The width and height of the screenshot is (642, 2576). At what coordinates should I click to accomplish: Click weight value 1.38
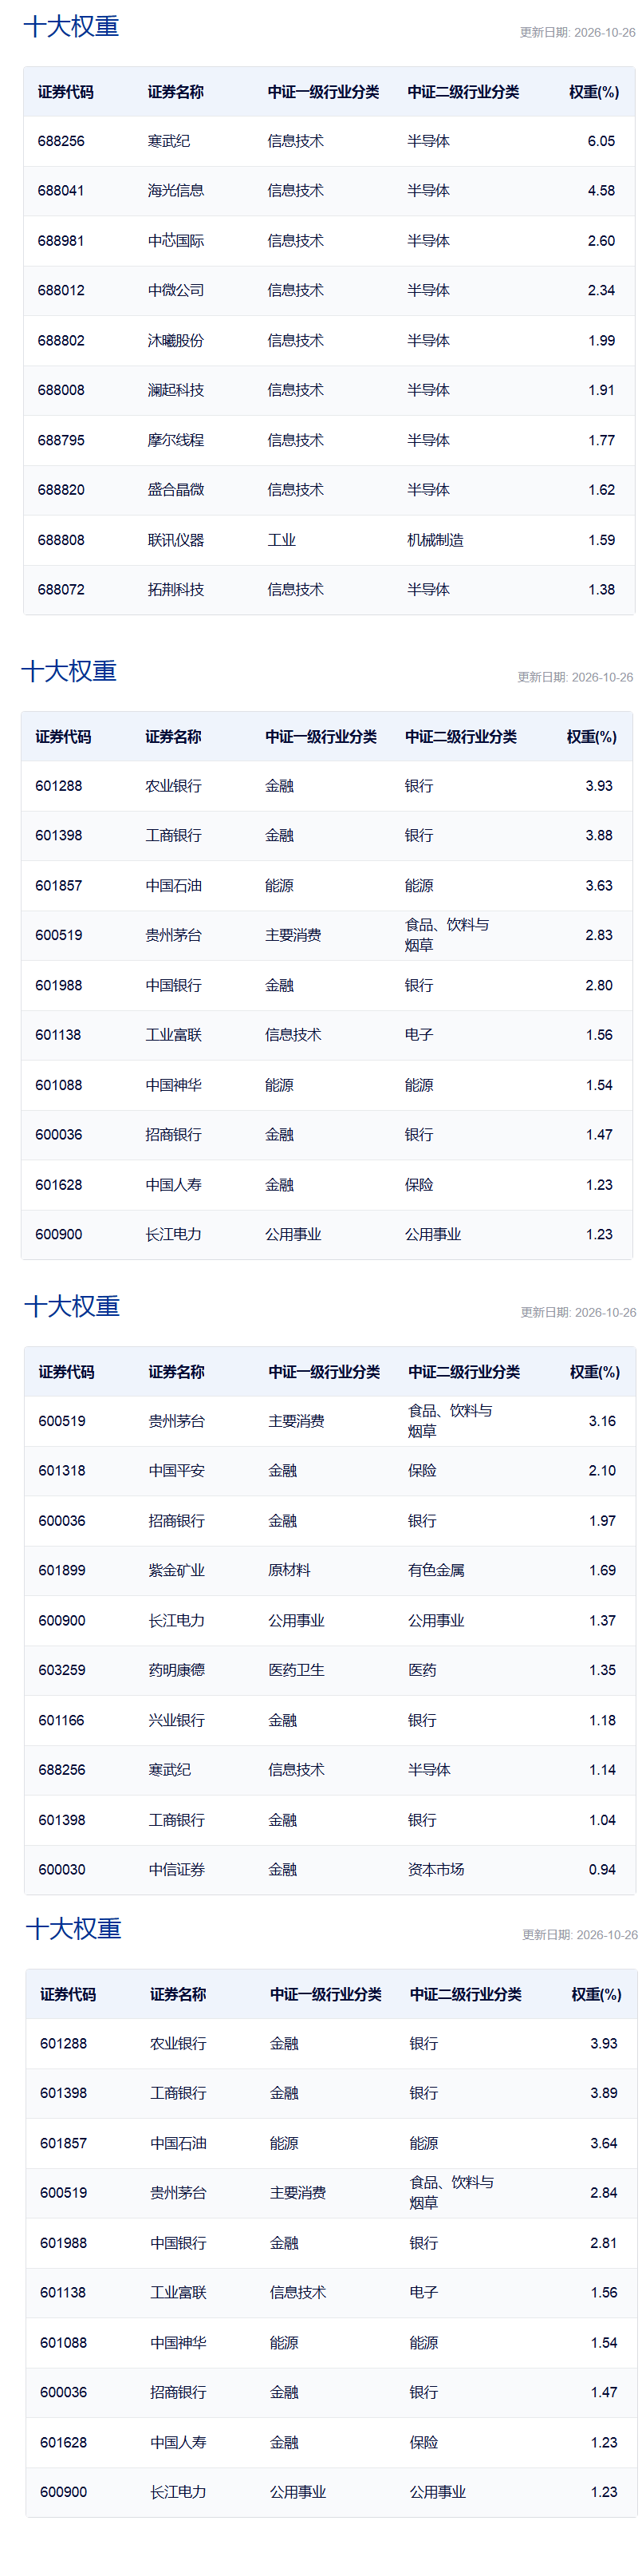(601, 590)
